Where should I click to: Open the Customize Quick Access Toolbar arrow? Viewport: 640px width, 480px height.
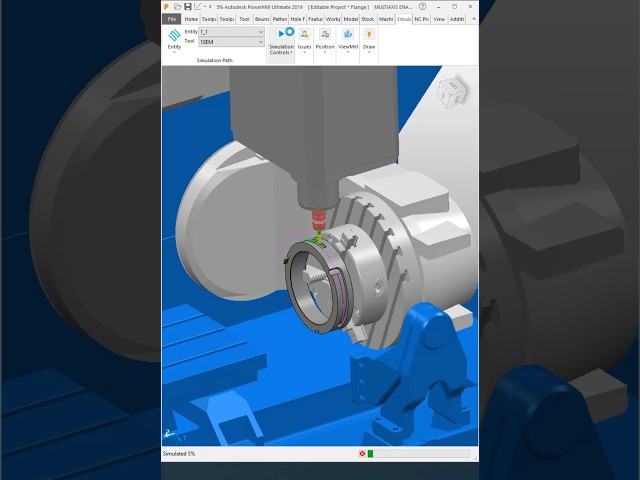[x=210, y=7]
